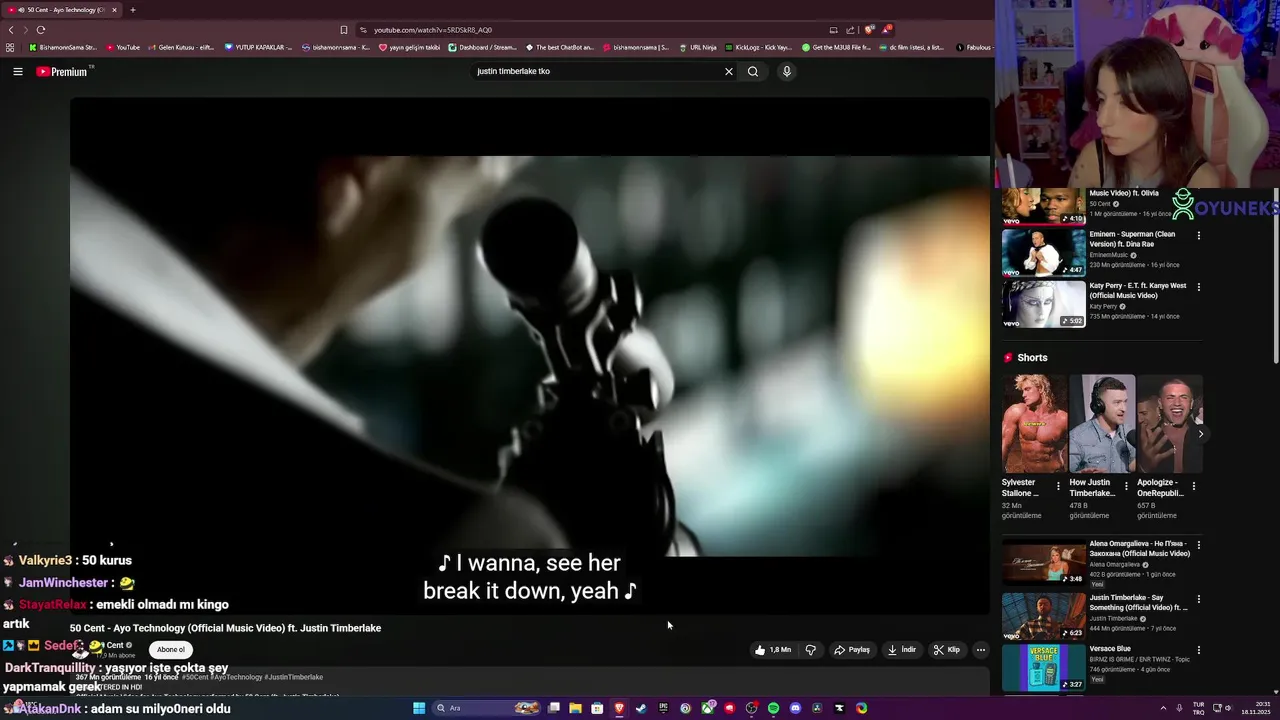
Task: Open options for Apologize OneRepublic short
Action: pyautogui.click(x=1193, y=486)
